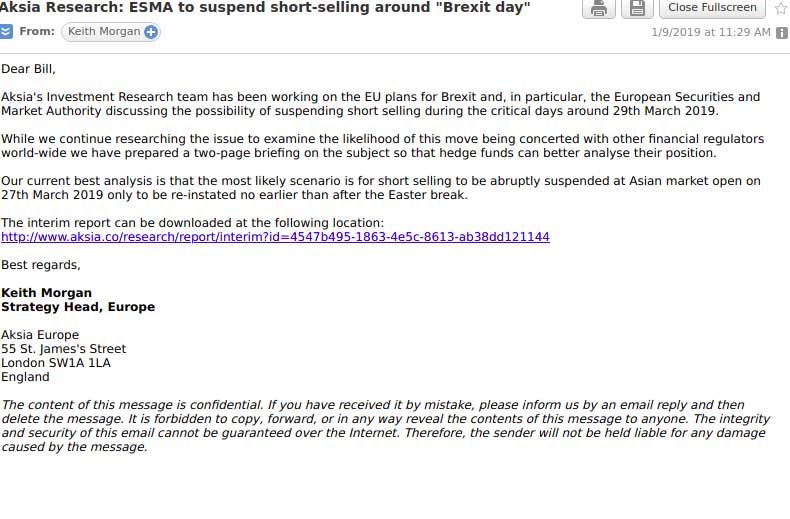The width and height of the screenshot is (790, 519).
Task: Open the aksia.co interim report link
Action: click(275, 237)
